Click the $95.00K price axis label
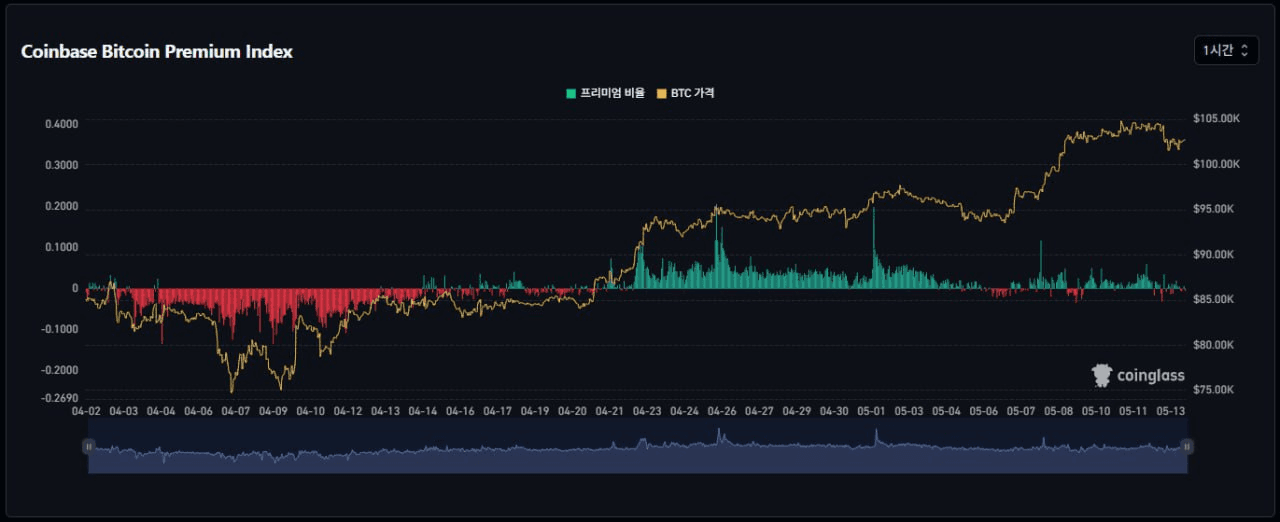The width and height of the screenshot is (1280, 522). (1214, 209)
